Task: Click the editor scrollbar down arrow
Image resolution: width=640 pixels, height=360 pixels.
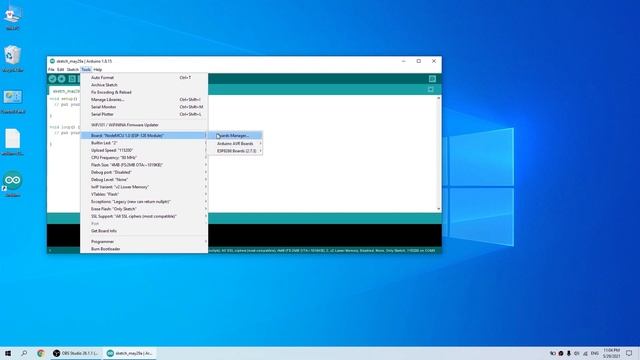Action: [439, 209]
